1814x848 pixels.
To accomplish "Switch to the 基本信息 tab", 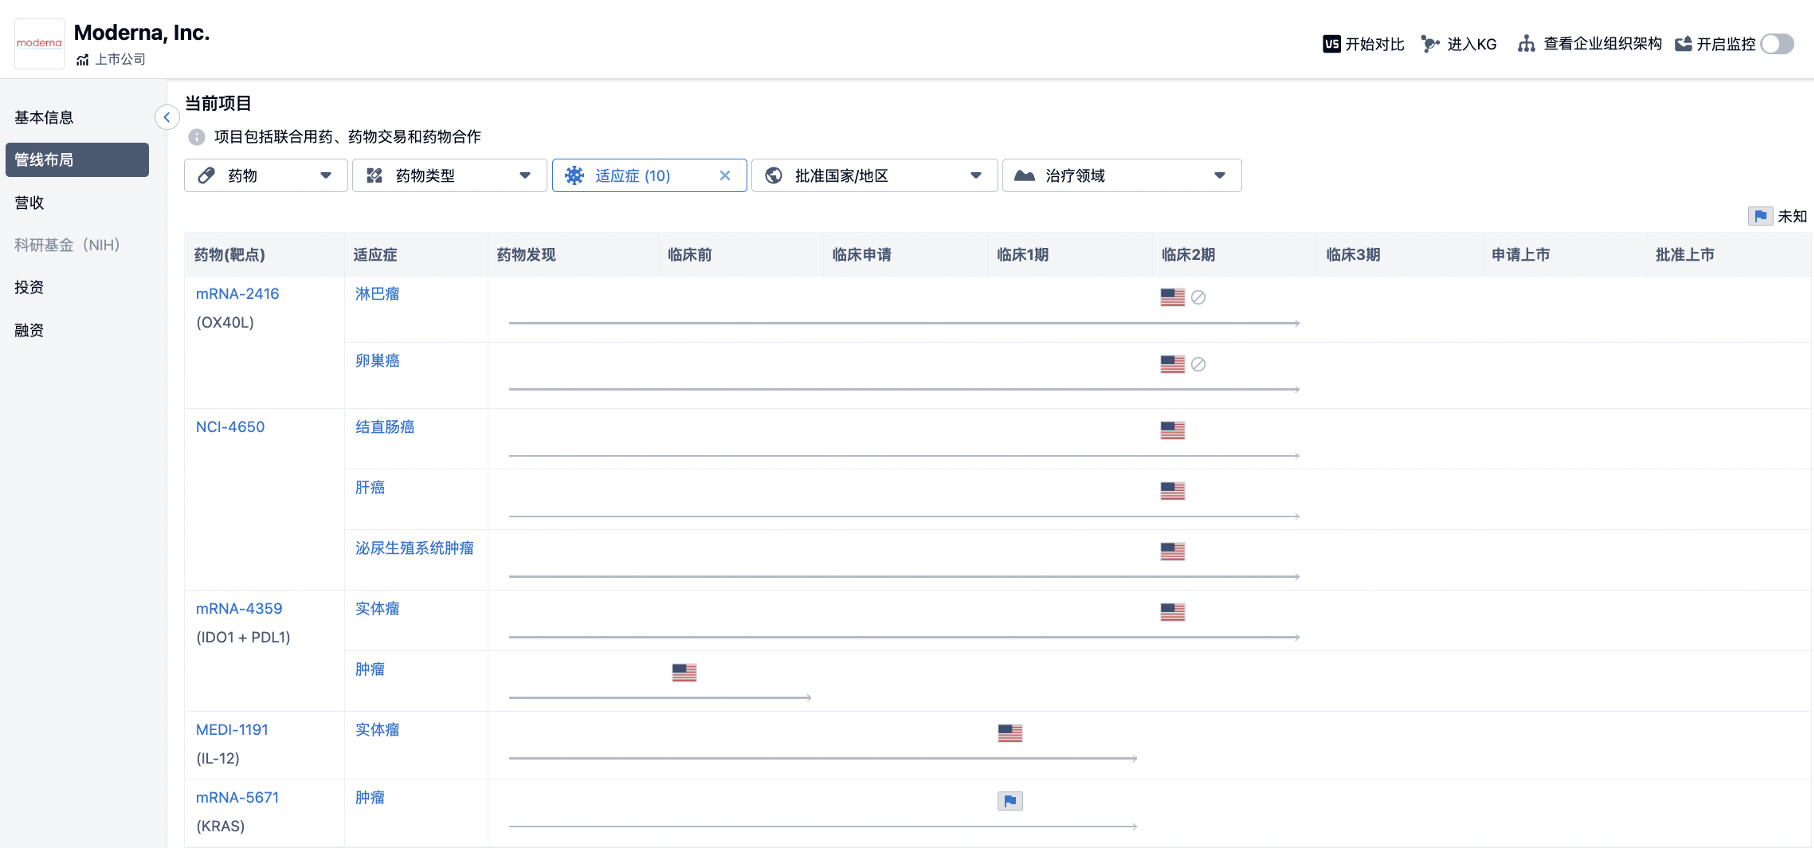I will [x=44, y=118].
